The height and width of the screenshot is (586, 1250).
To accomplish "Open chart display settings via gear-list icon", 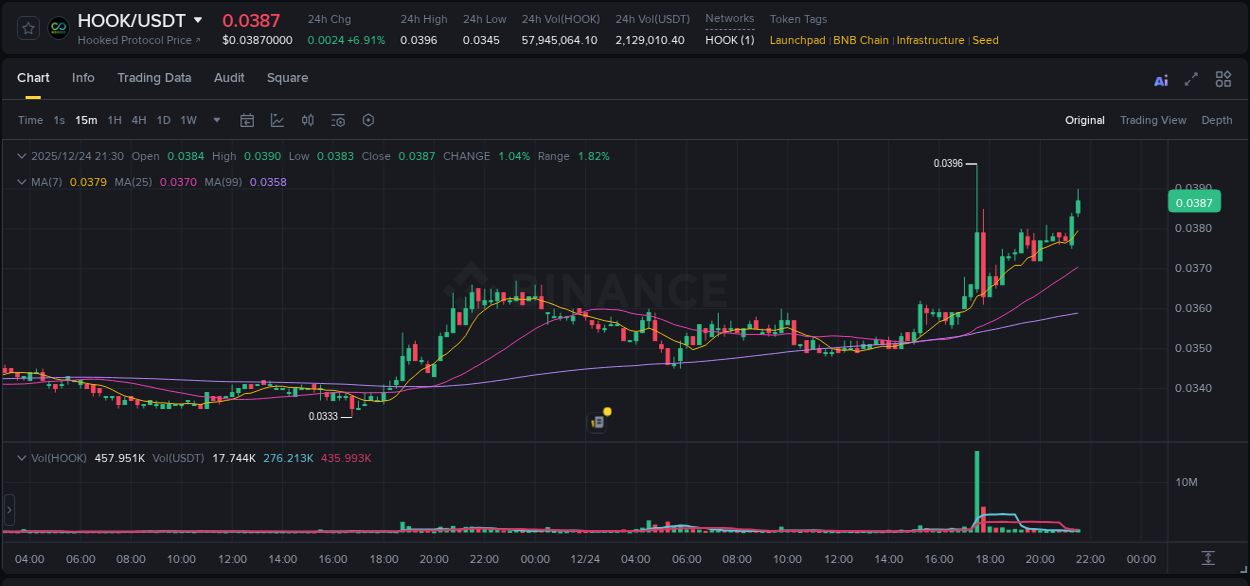I will [337, 120].
